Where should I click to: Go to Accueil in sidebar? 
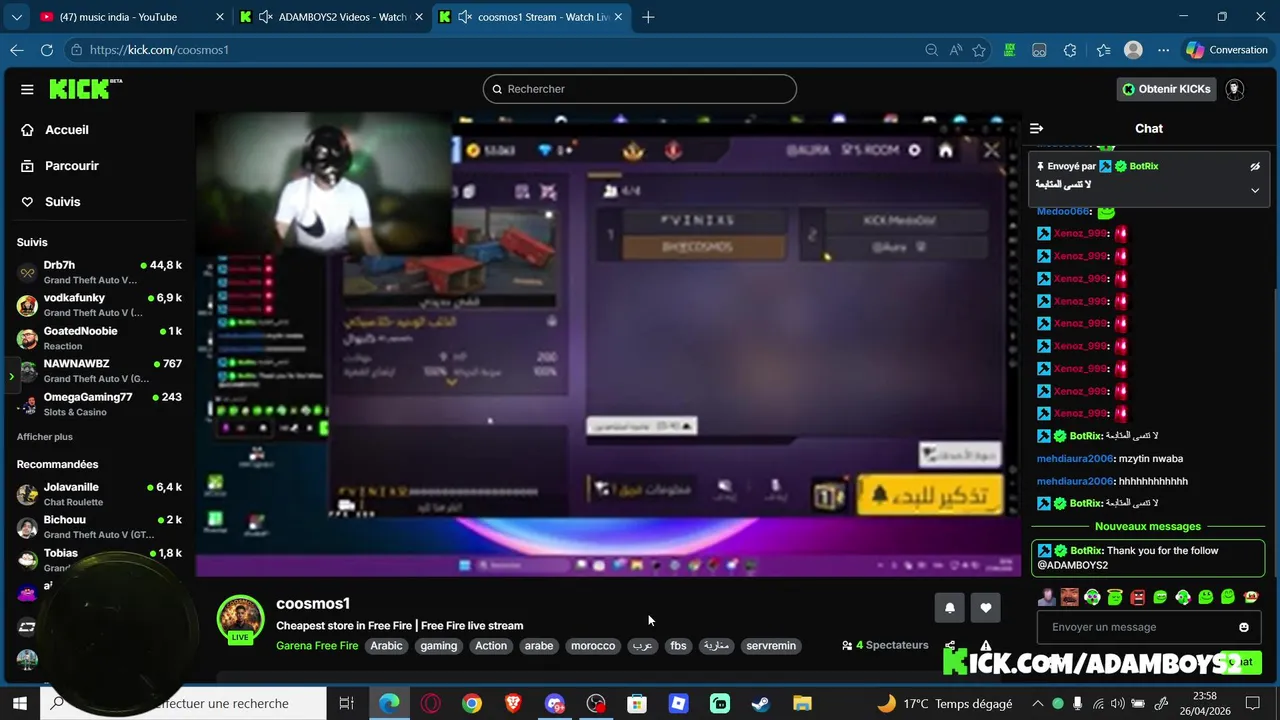tap(67, 130)
